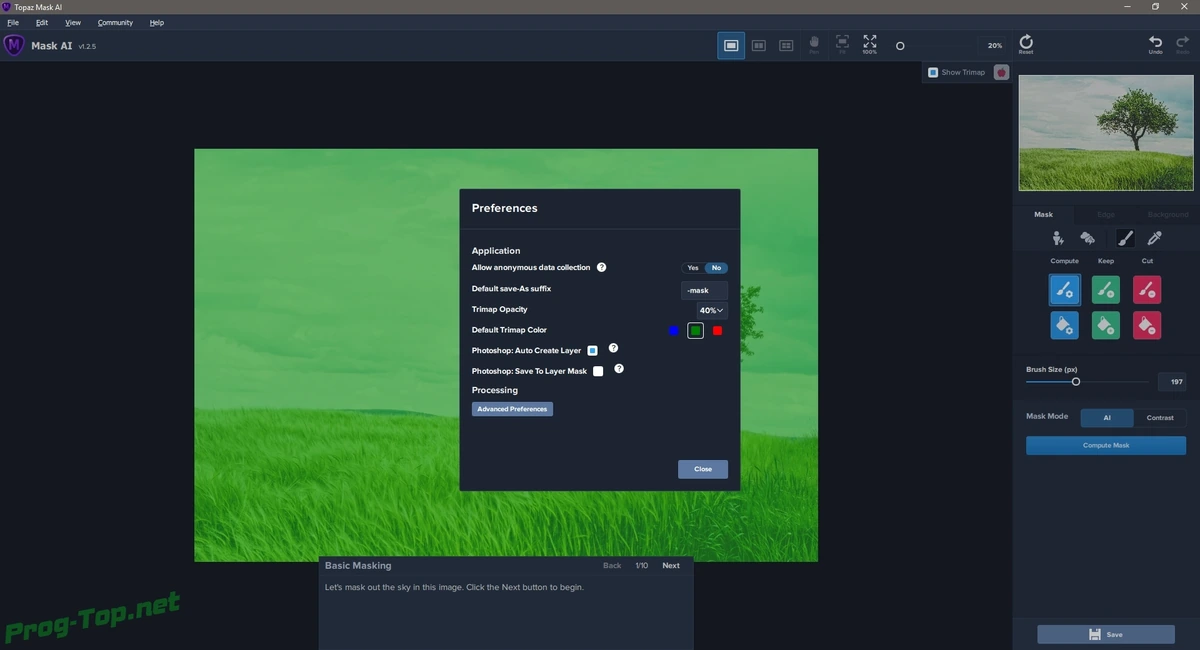Choose the red Cut fill bucket

1147,325
